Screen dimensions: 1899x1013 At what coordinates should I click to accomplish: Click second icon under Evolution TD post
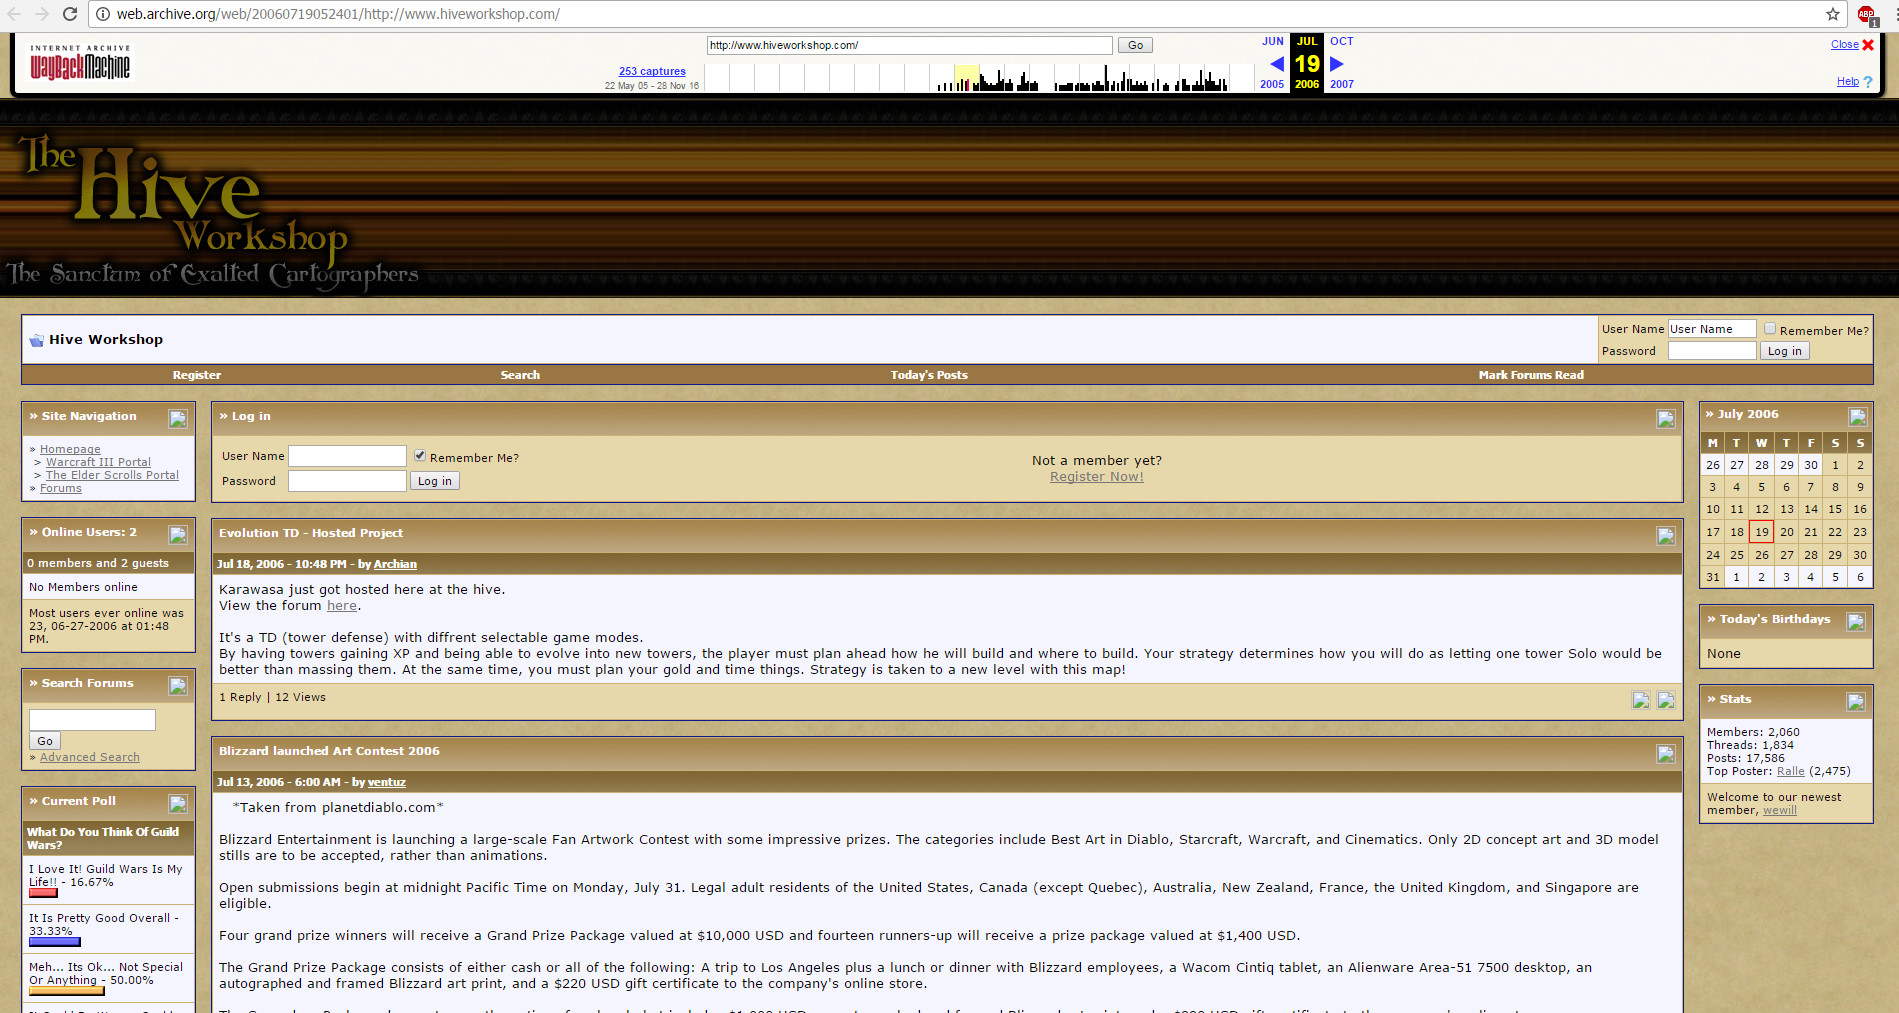(x=1666, y=700)
